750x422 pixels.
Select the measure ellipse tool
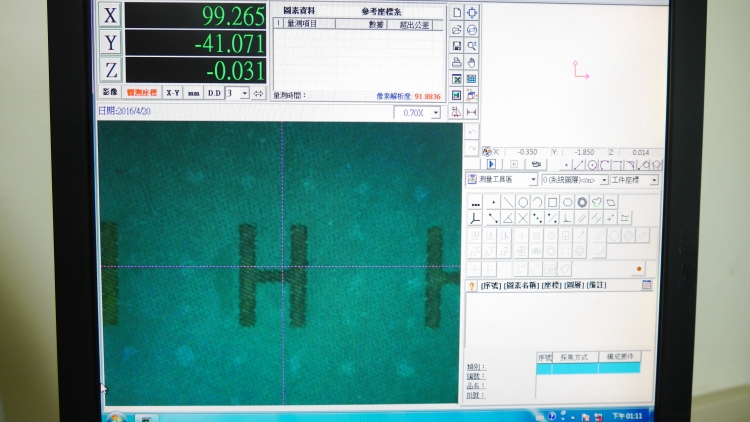pos(567,202)
